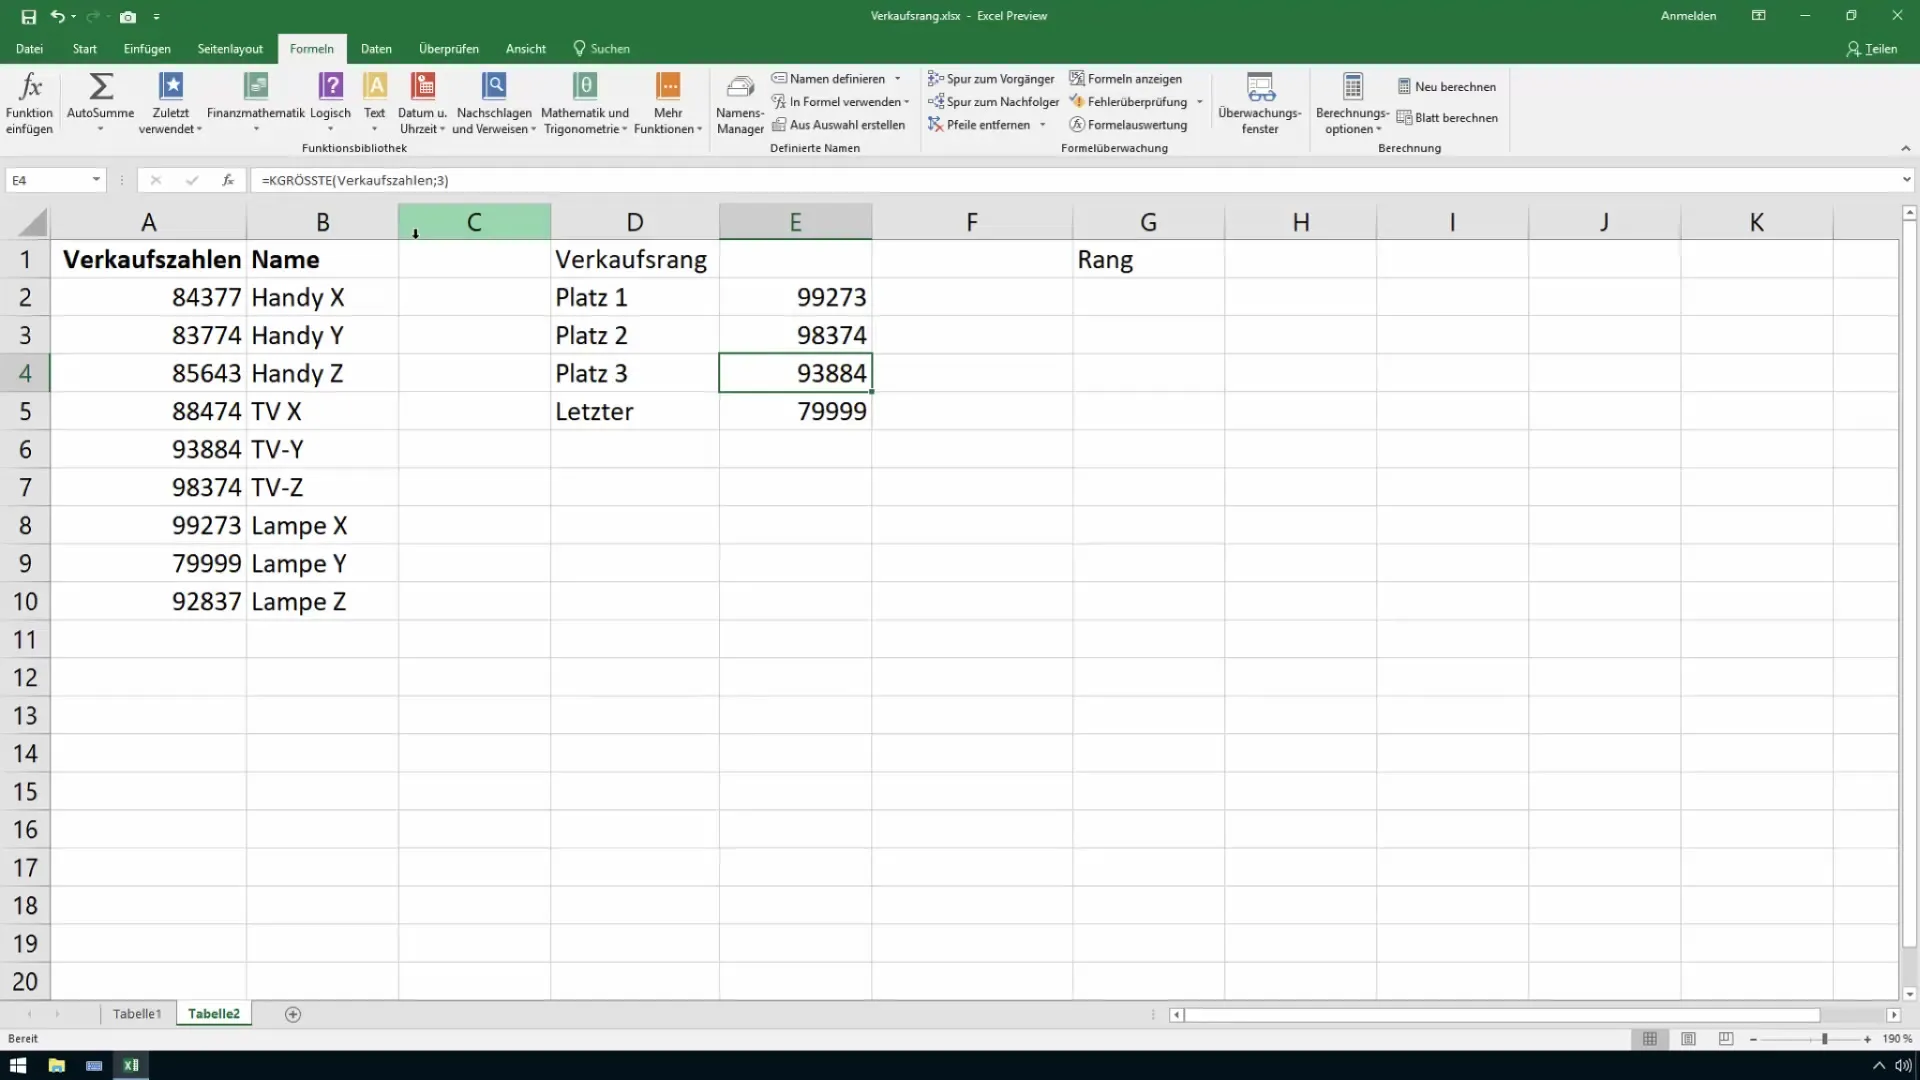Click the Excel taskbar icon
This screenshot has height=1080, width=1920.
[x=128, y=1064]
